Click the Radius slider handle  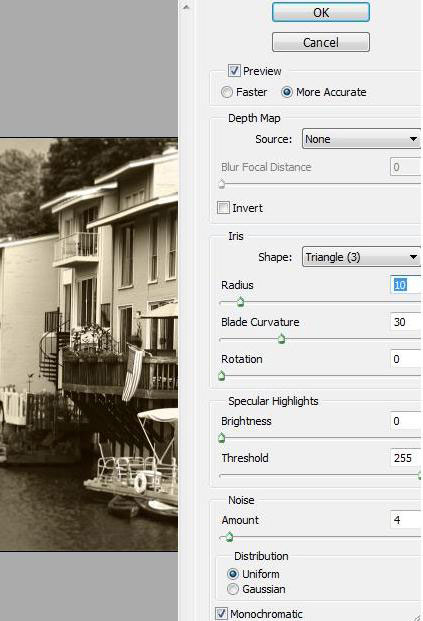pos(240,303)
